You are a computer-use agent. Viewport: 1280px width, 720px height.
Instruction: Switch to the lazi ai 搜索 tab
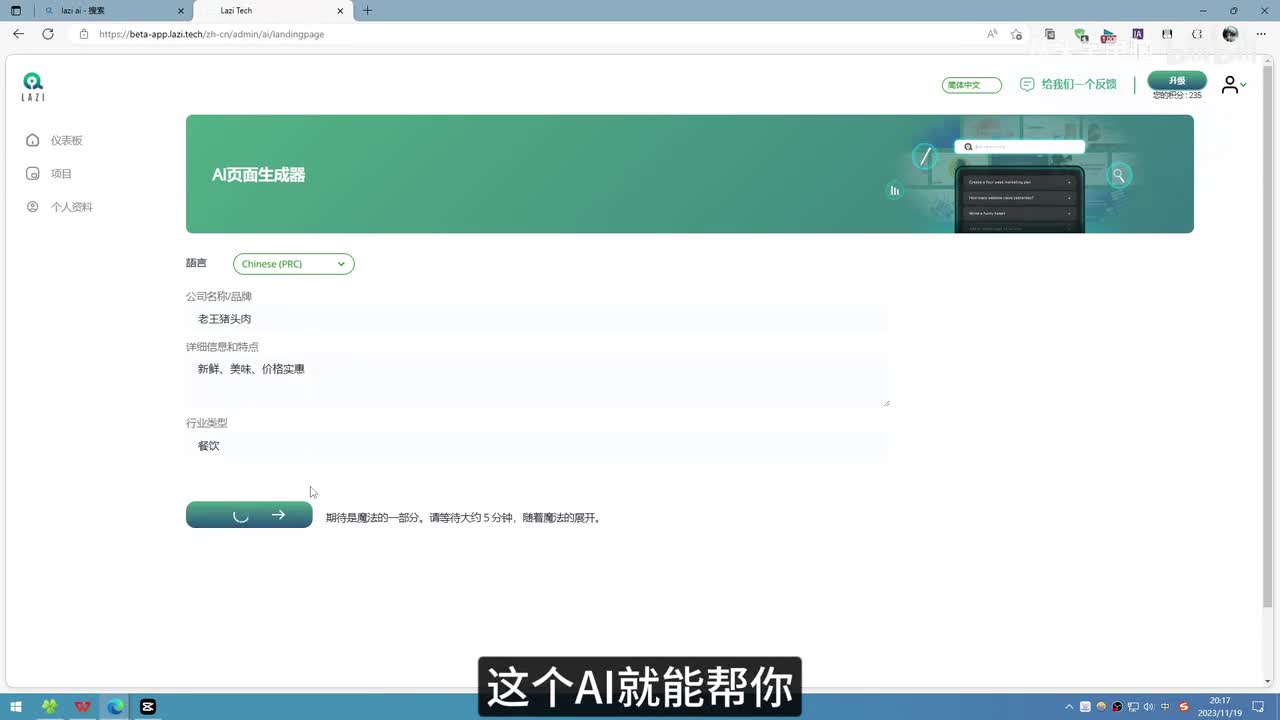click(110, 11)
